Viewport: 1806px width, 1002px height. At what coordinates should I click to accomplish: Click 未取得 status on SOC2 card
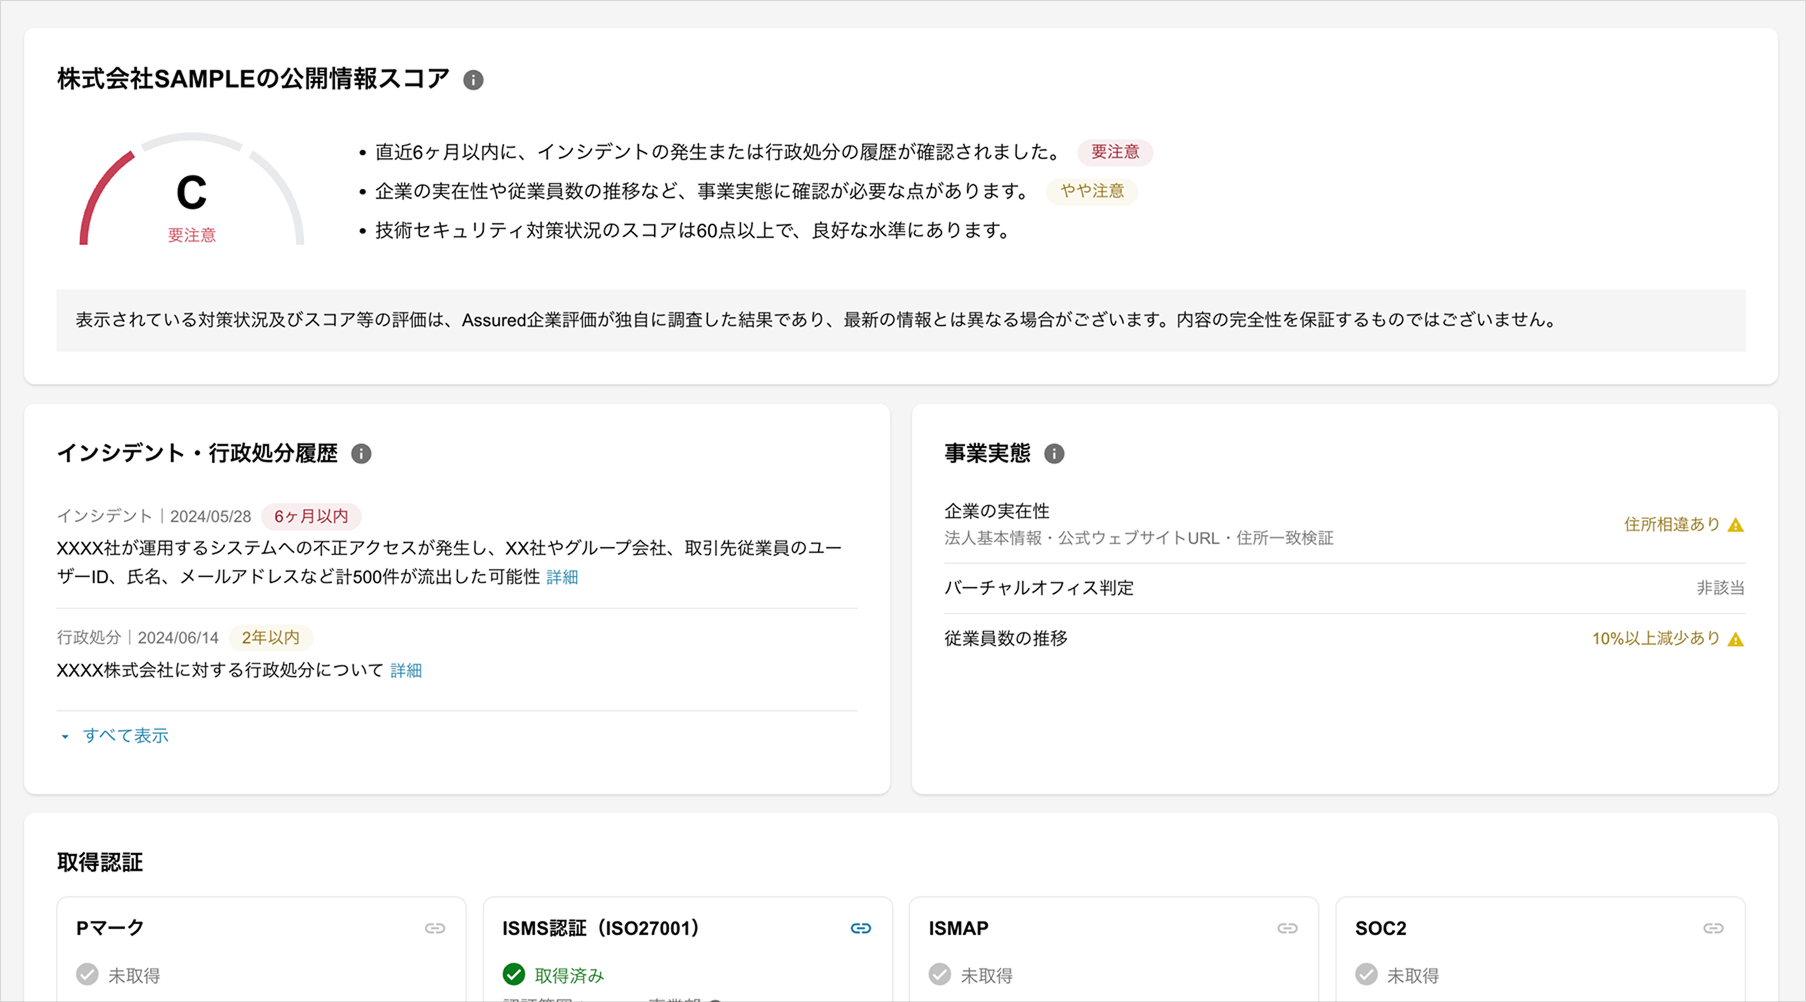point(1412,975)
